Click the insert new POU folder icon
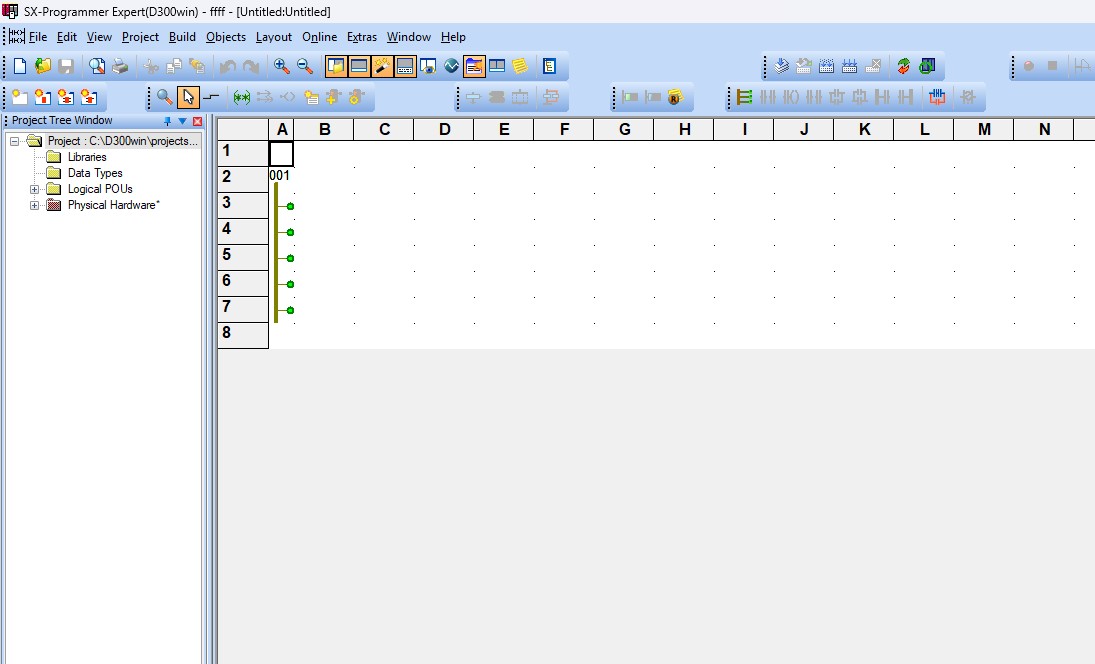This screenshot has width=1095, height=664. pos(20,97)
